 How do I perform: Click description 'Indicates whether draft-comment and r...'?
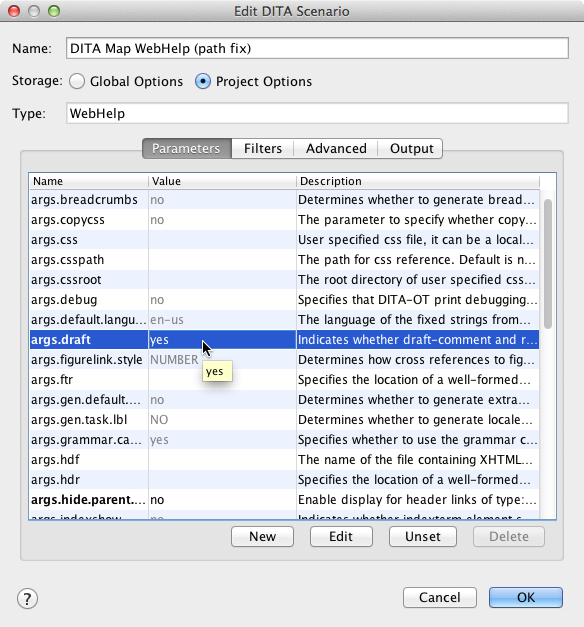[418, 339]
